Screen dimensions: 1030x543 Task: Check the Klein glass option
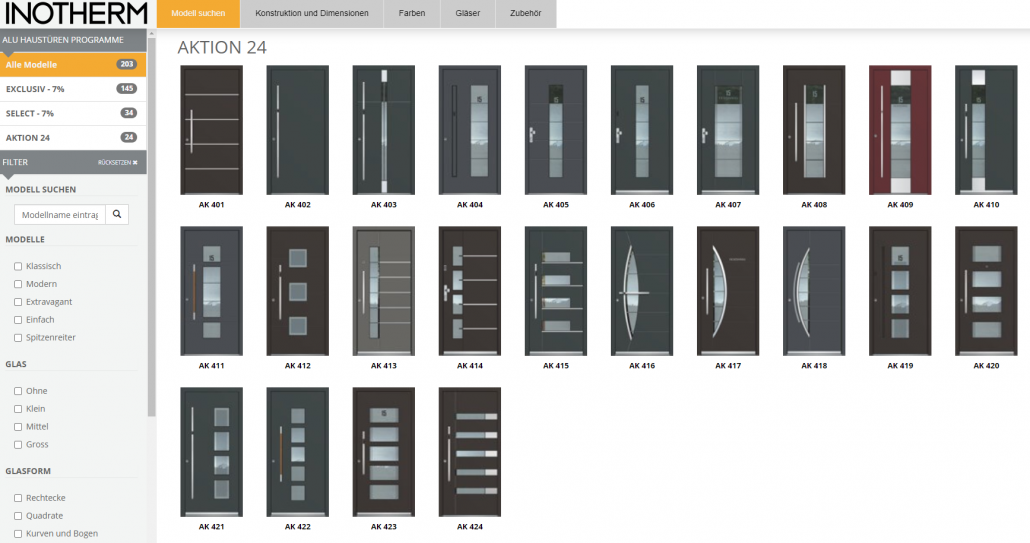click(x=18, y=408)
